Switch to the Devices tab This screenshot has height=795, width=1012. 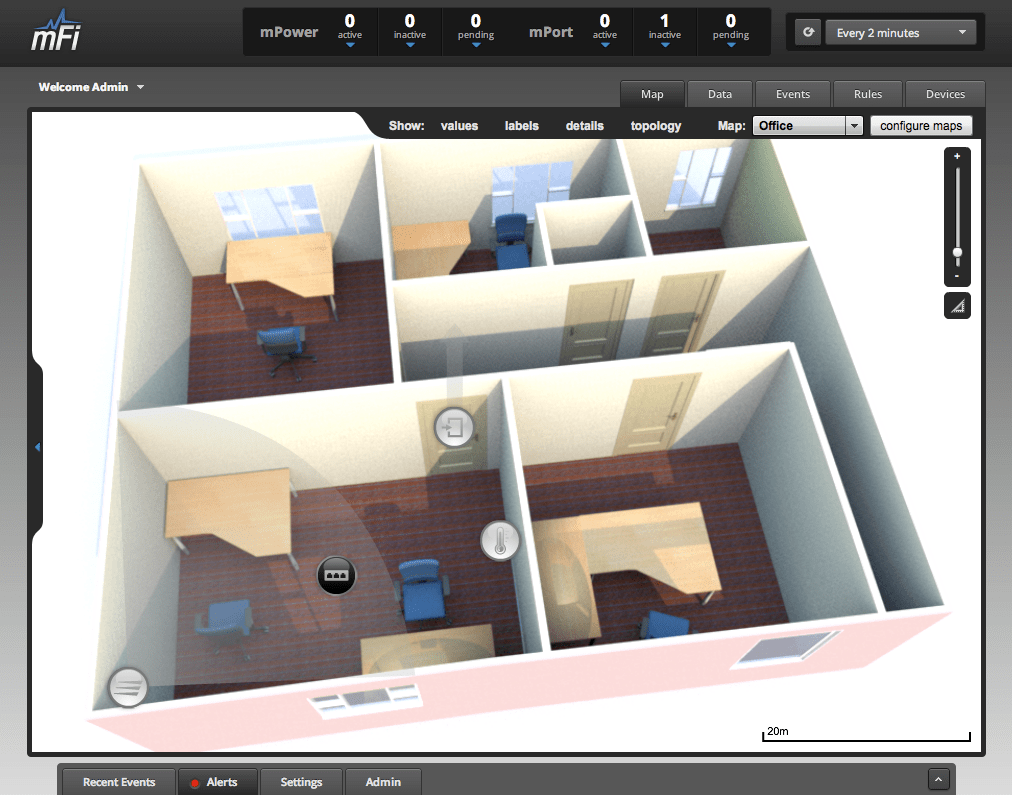pos(945,93)
